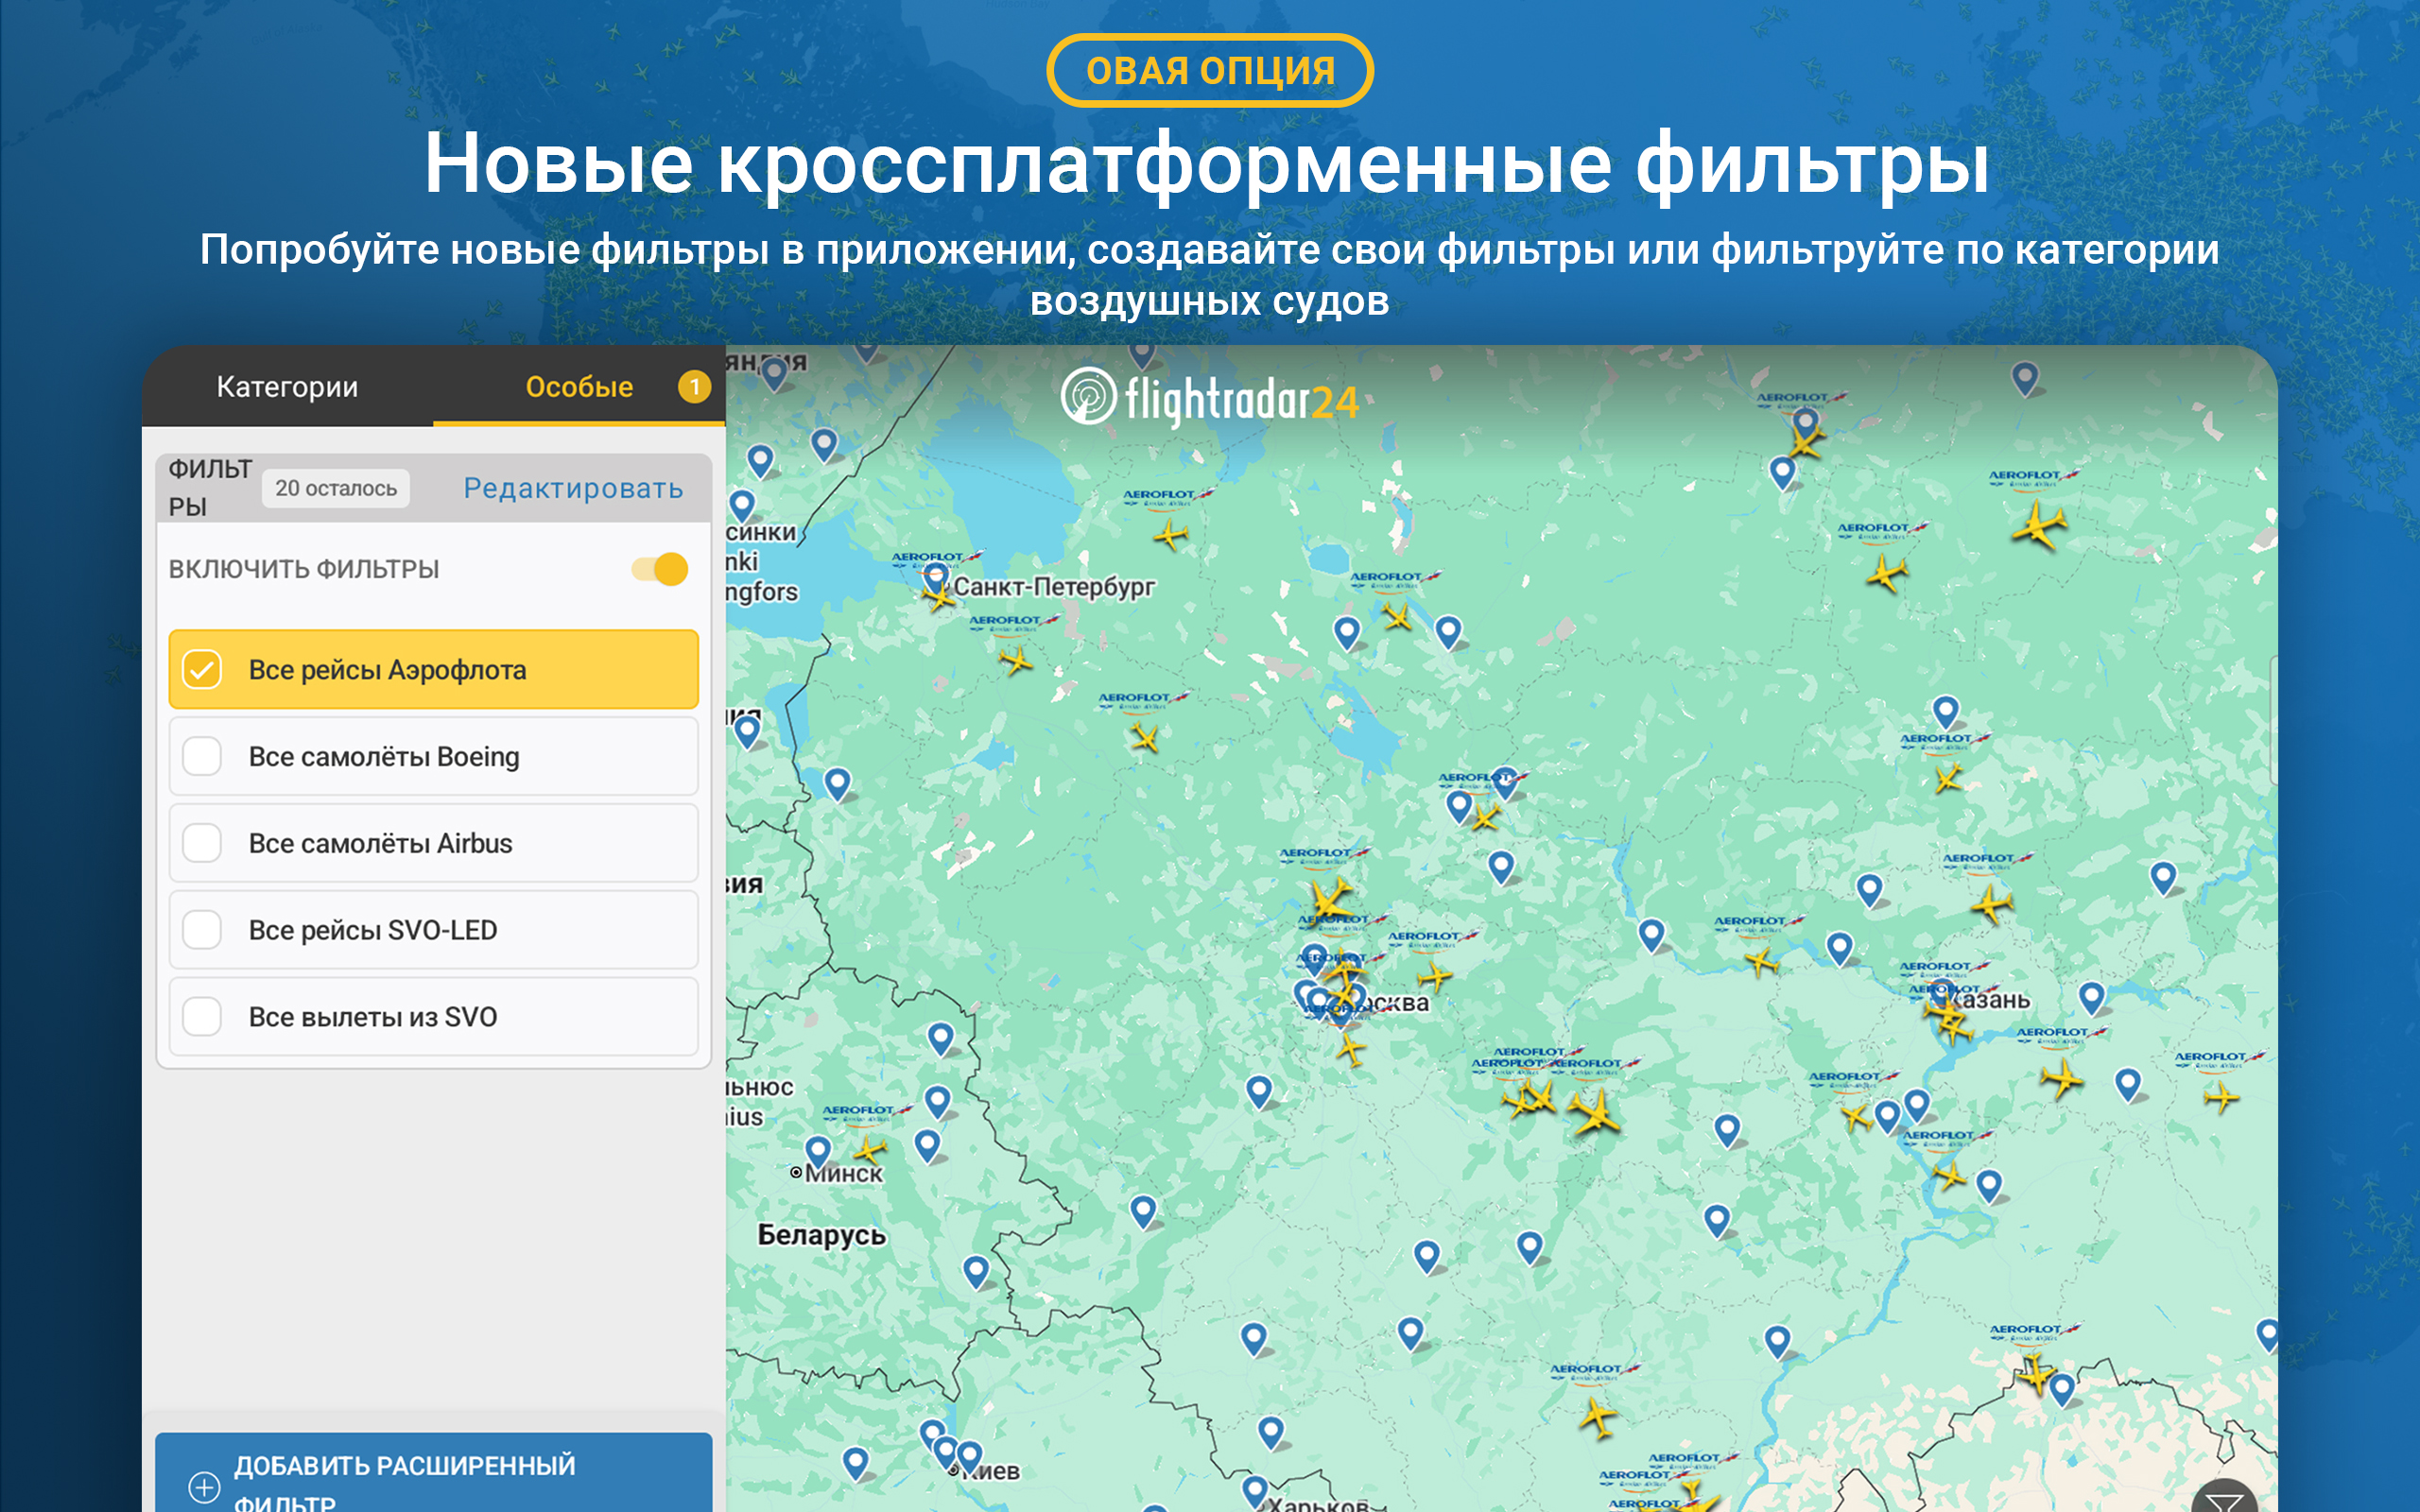Click the ОВАЯ ОПЦИЯ badge at top

click(x=1210, y=70)
